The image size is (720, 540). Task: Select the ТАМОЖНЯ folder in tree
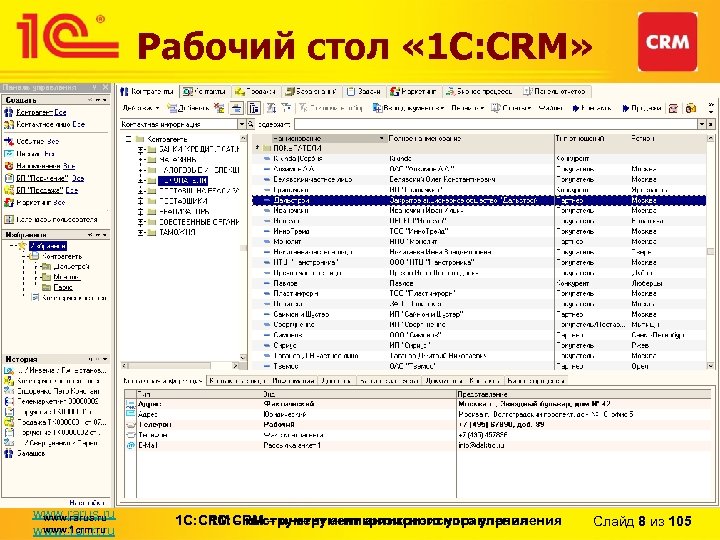click(177, 232)
